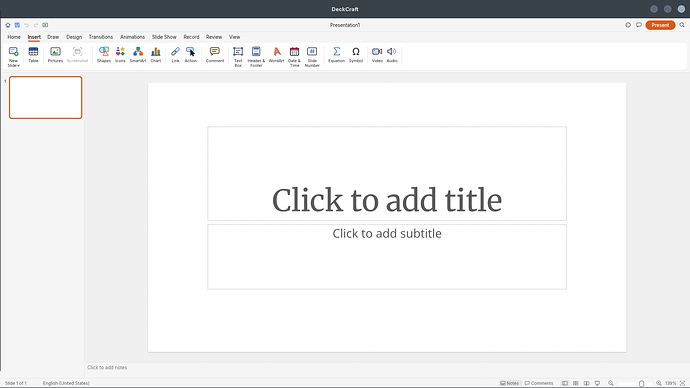This screenshot has height=388, width=690.
Task: Save the presentation with the disk icon
Action: (17, 25)
